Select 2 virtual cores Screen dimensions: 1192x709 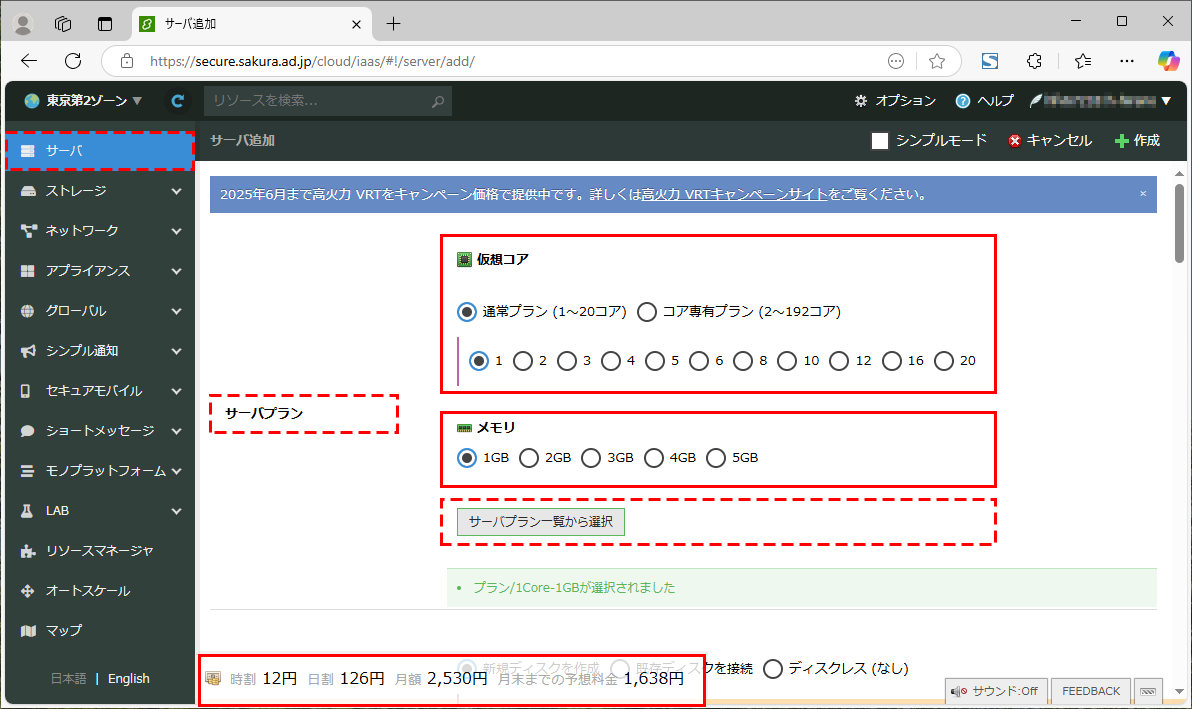[x=523, y=361]
